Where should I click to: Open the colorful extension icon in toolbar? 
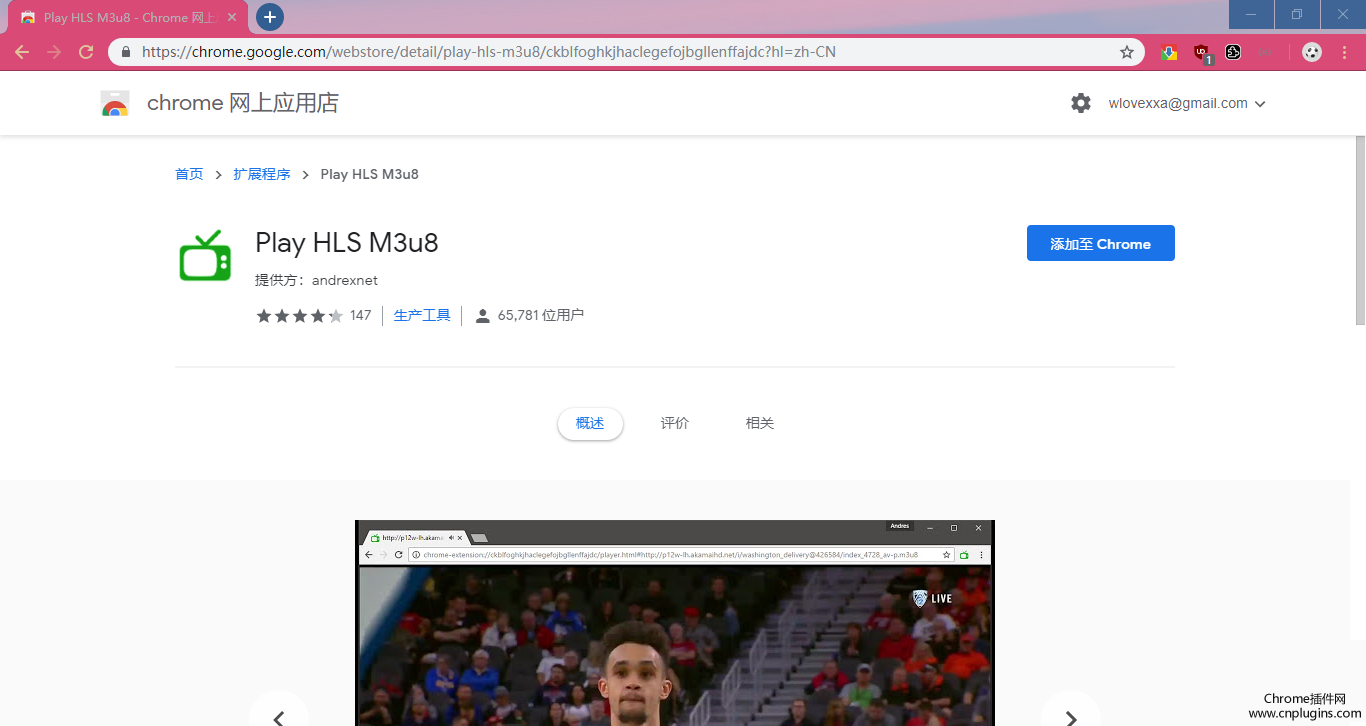coord(1169,52)
